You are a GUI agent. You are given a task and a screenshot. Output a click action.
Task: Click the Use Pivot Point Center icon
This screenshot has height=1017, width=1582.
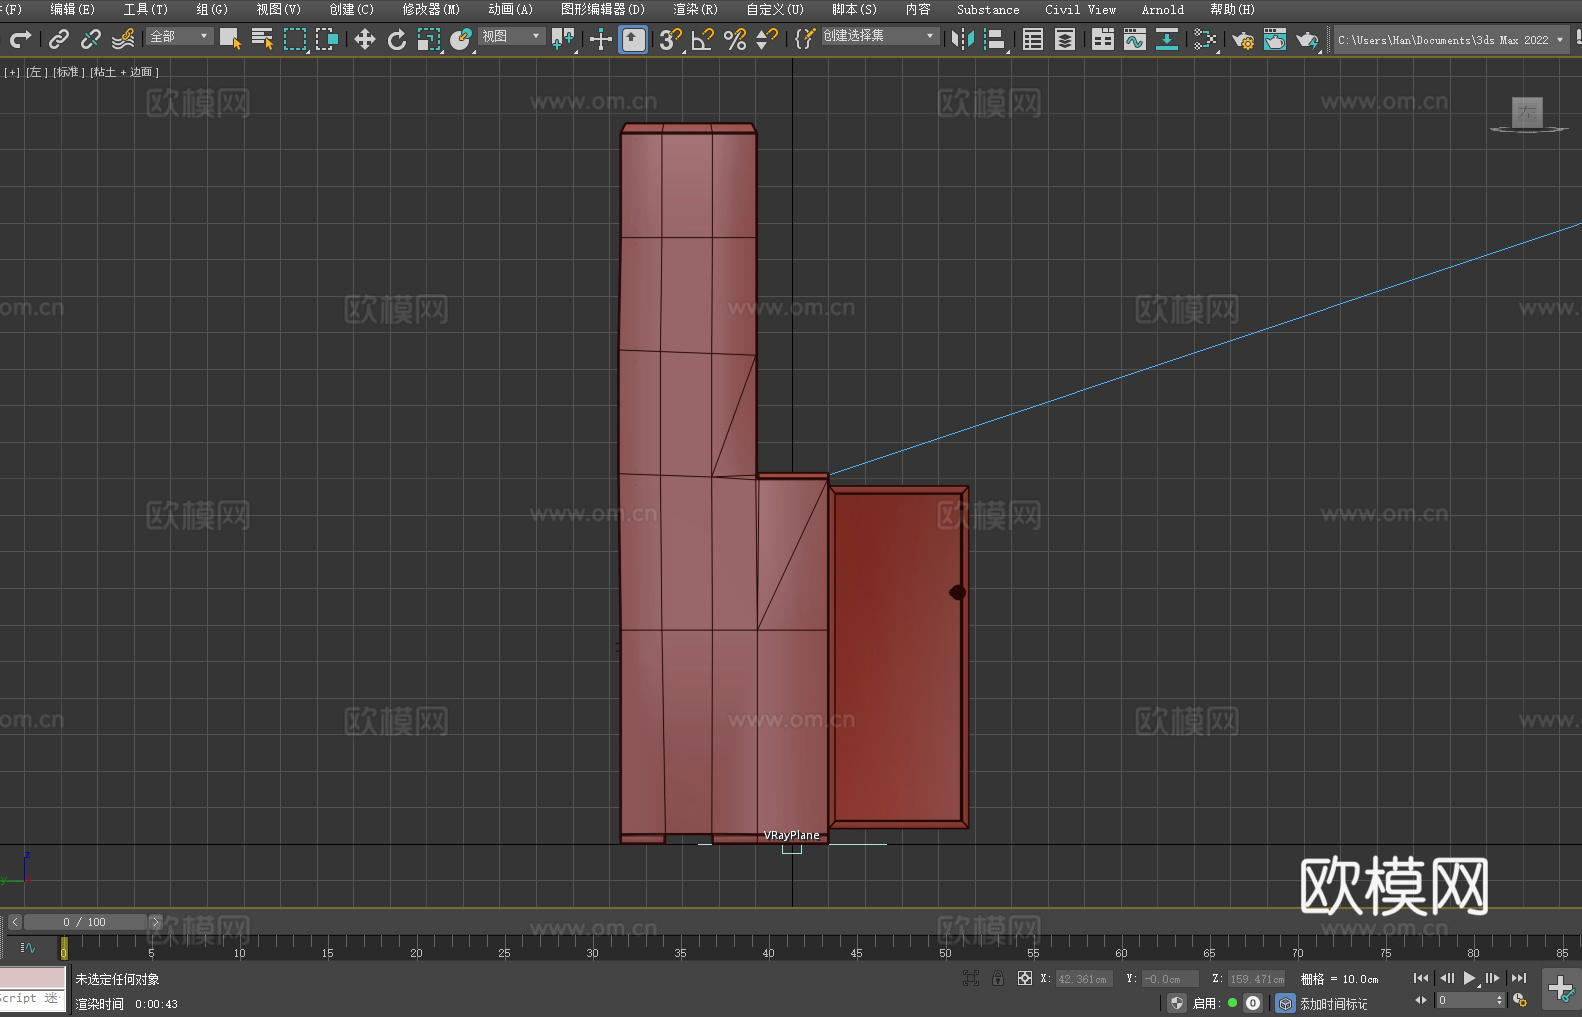click(x=563, y=39)
